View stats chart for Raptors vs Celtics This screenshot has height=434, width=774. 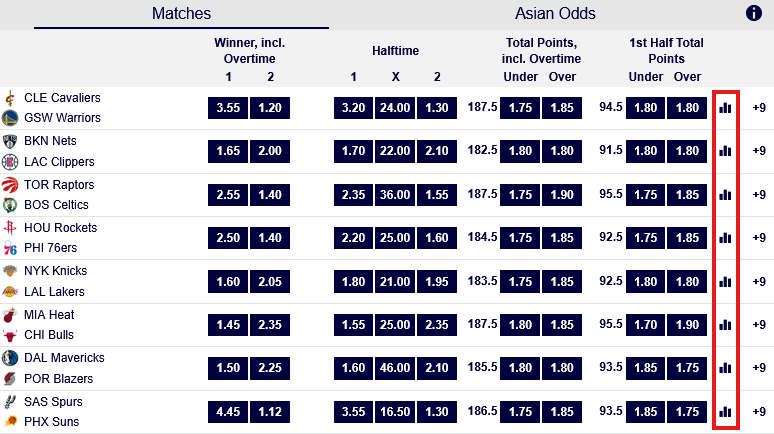(x=726, y=194)
